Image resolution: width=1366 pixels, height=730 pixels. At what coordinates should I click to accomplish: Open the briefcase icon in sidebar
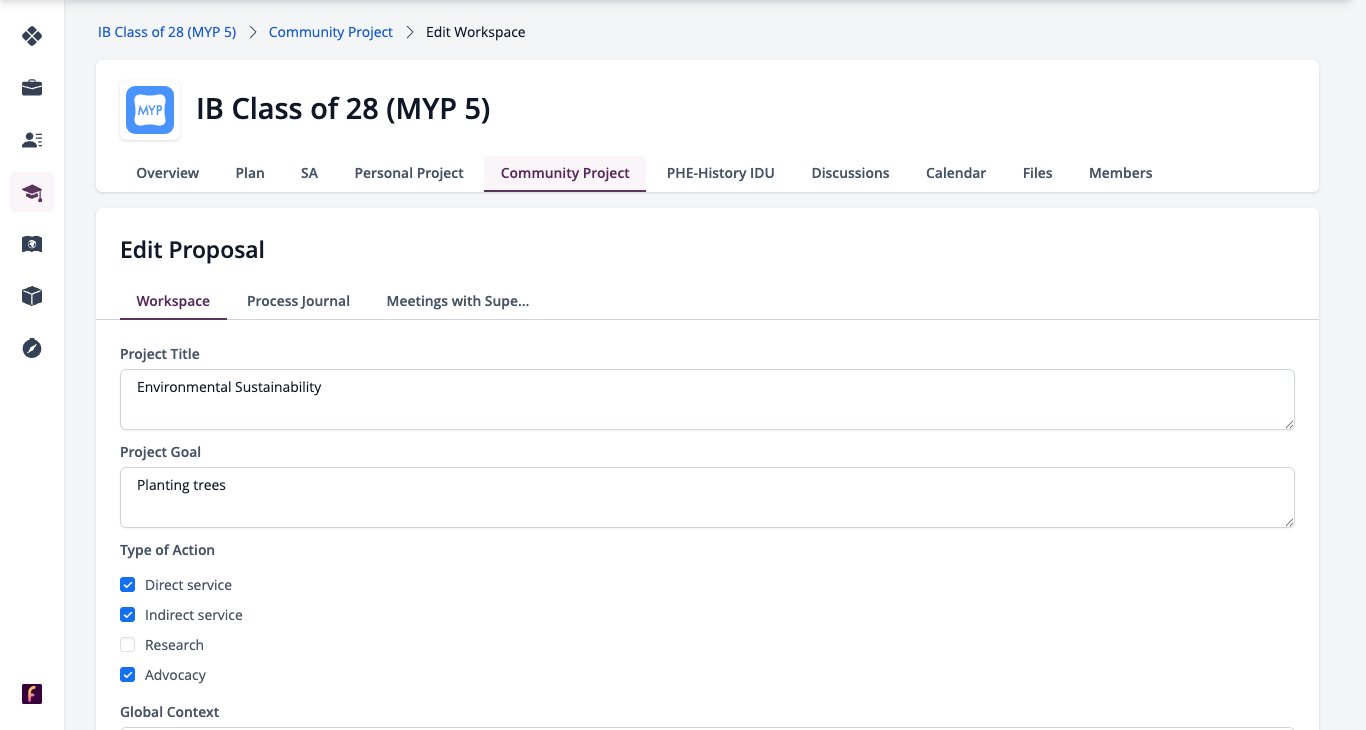[x=32, y=88]
